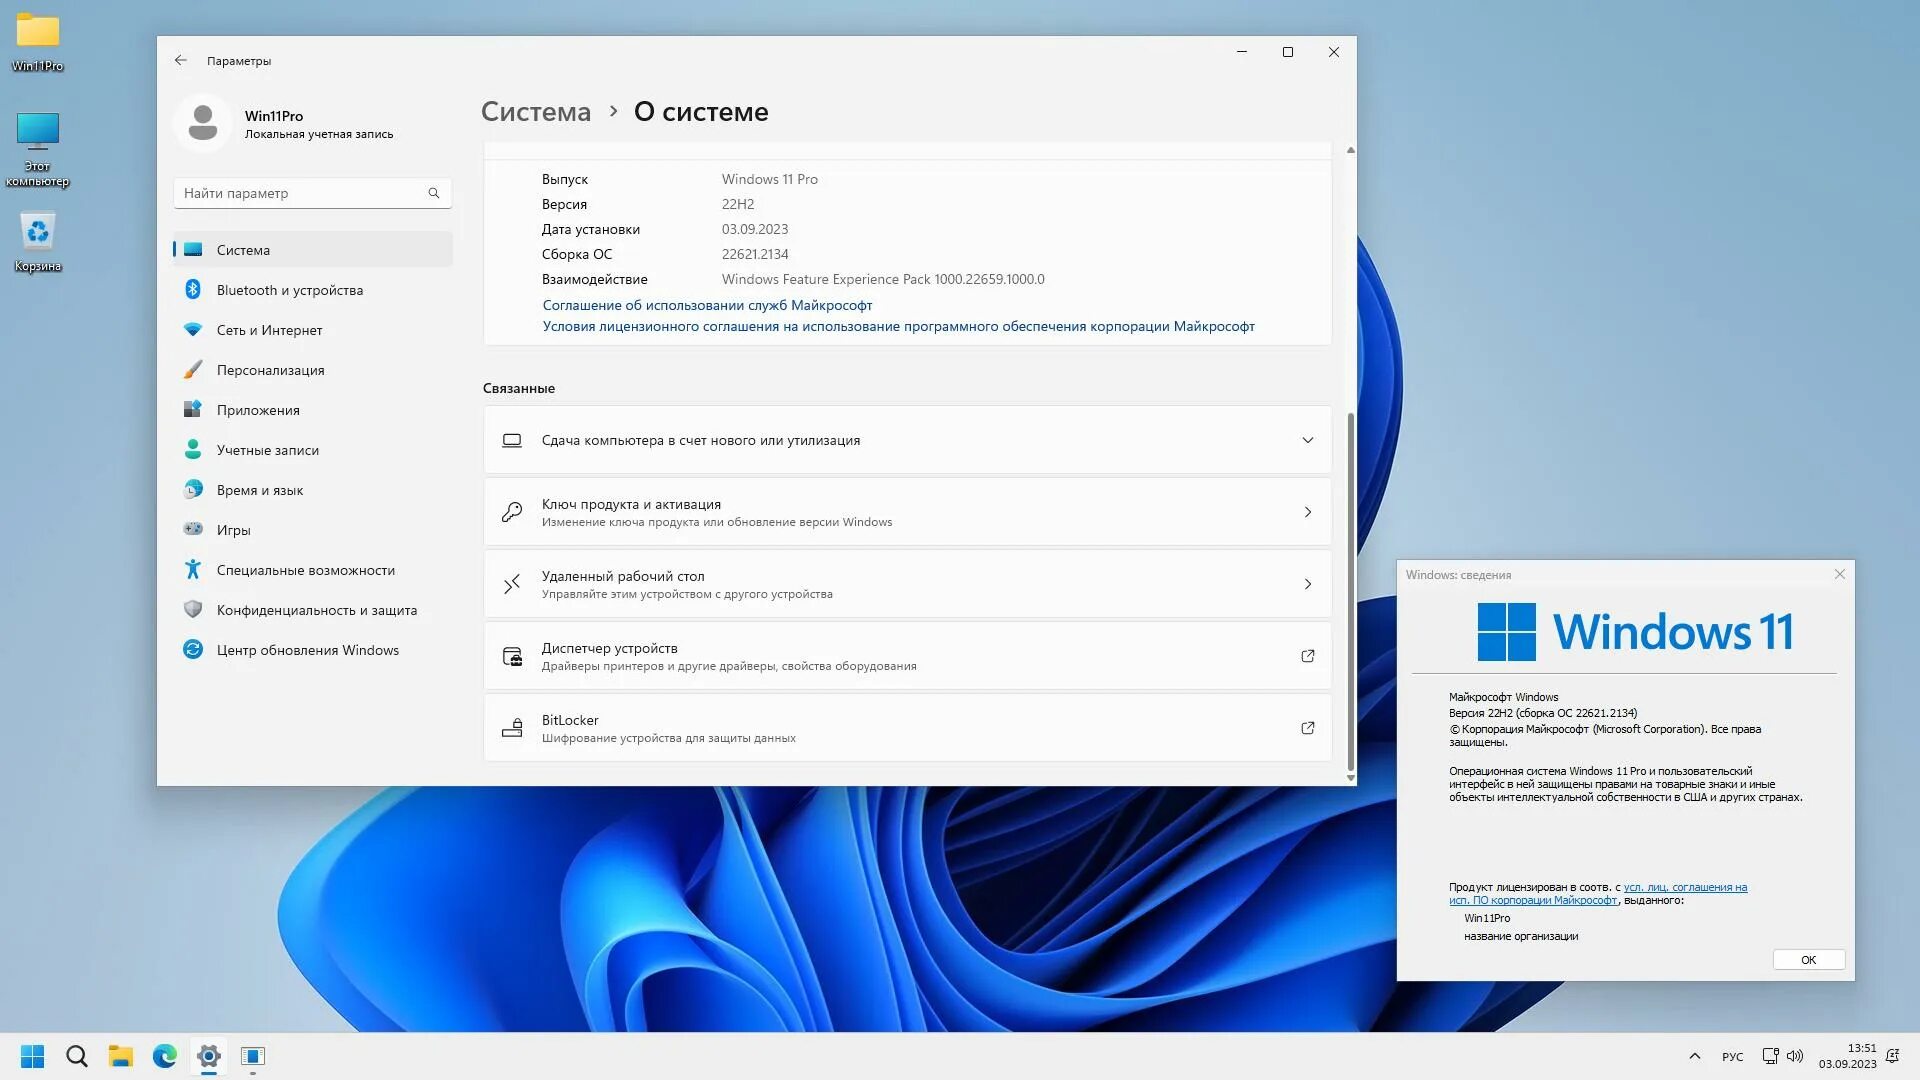Screen dimensions: 1920x1080
Task: Open Удаленный рабочий стол settings chevron
Action: tap(1307, 583)
